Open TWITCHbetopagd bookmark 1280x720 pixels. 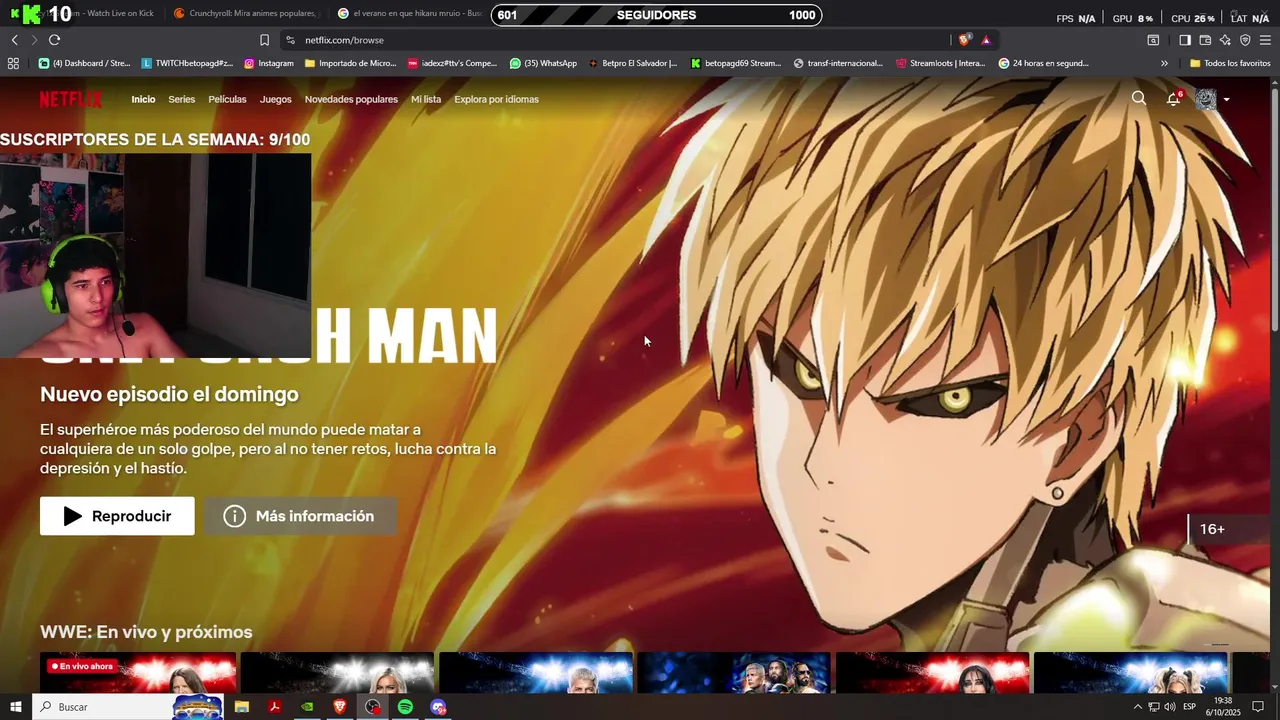187,63
